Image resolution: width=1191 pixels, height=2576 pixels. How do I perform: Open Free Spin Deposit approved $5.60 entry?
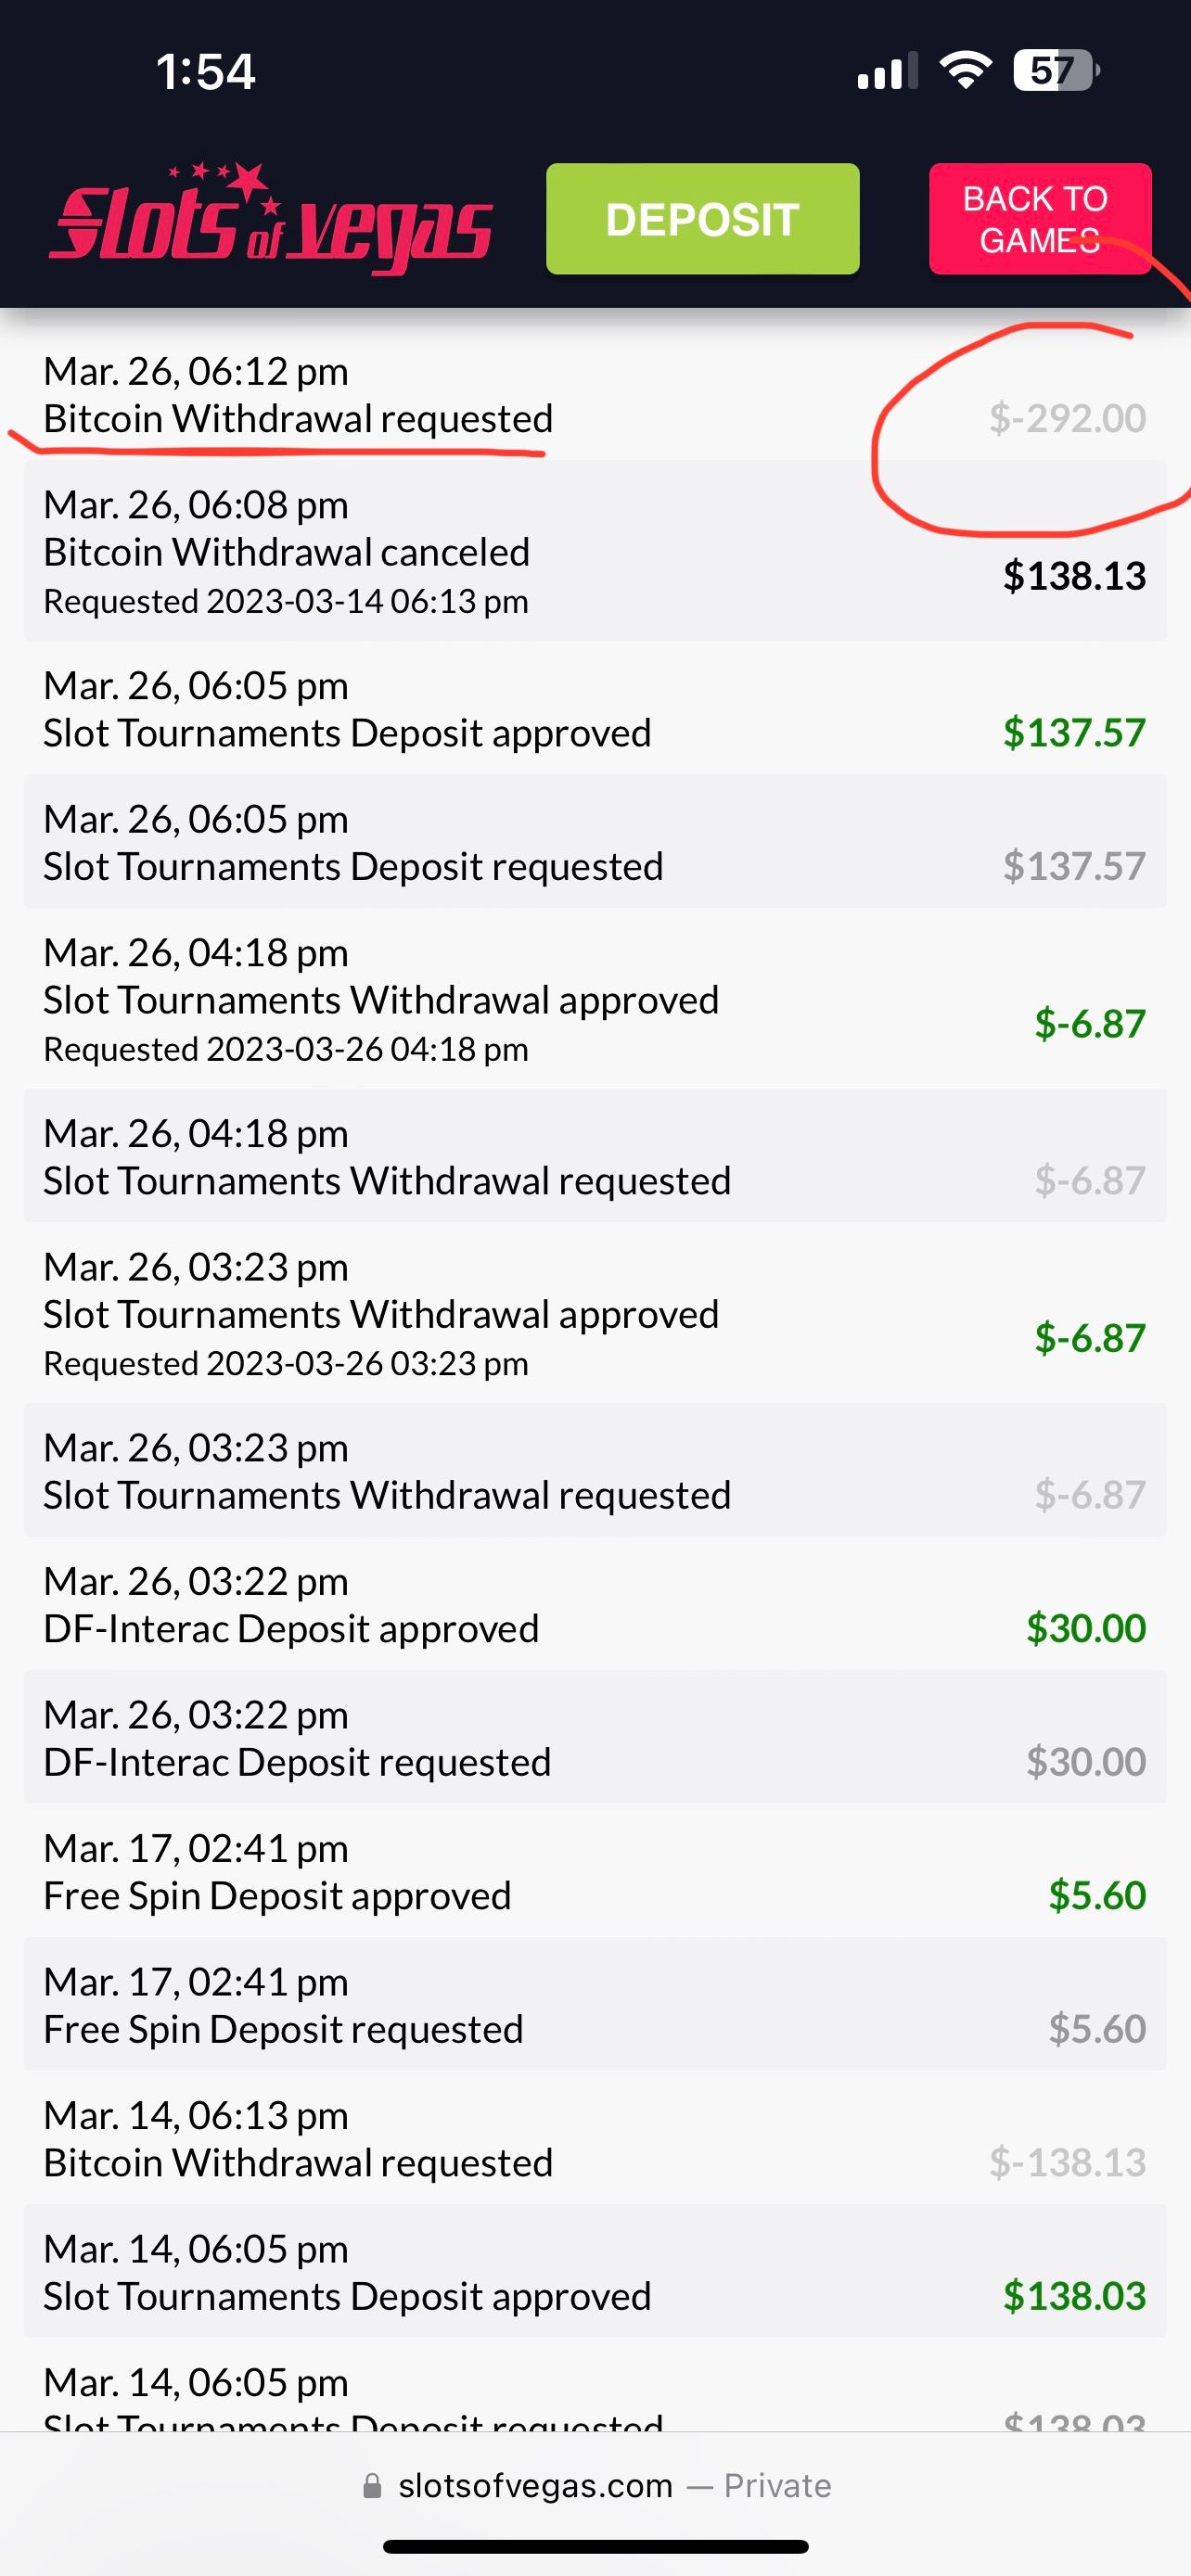[595, 1872]
